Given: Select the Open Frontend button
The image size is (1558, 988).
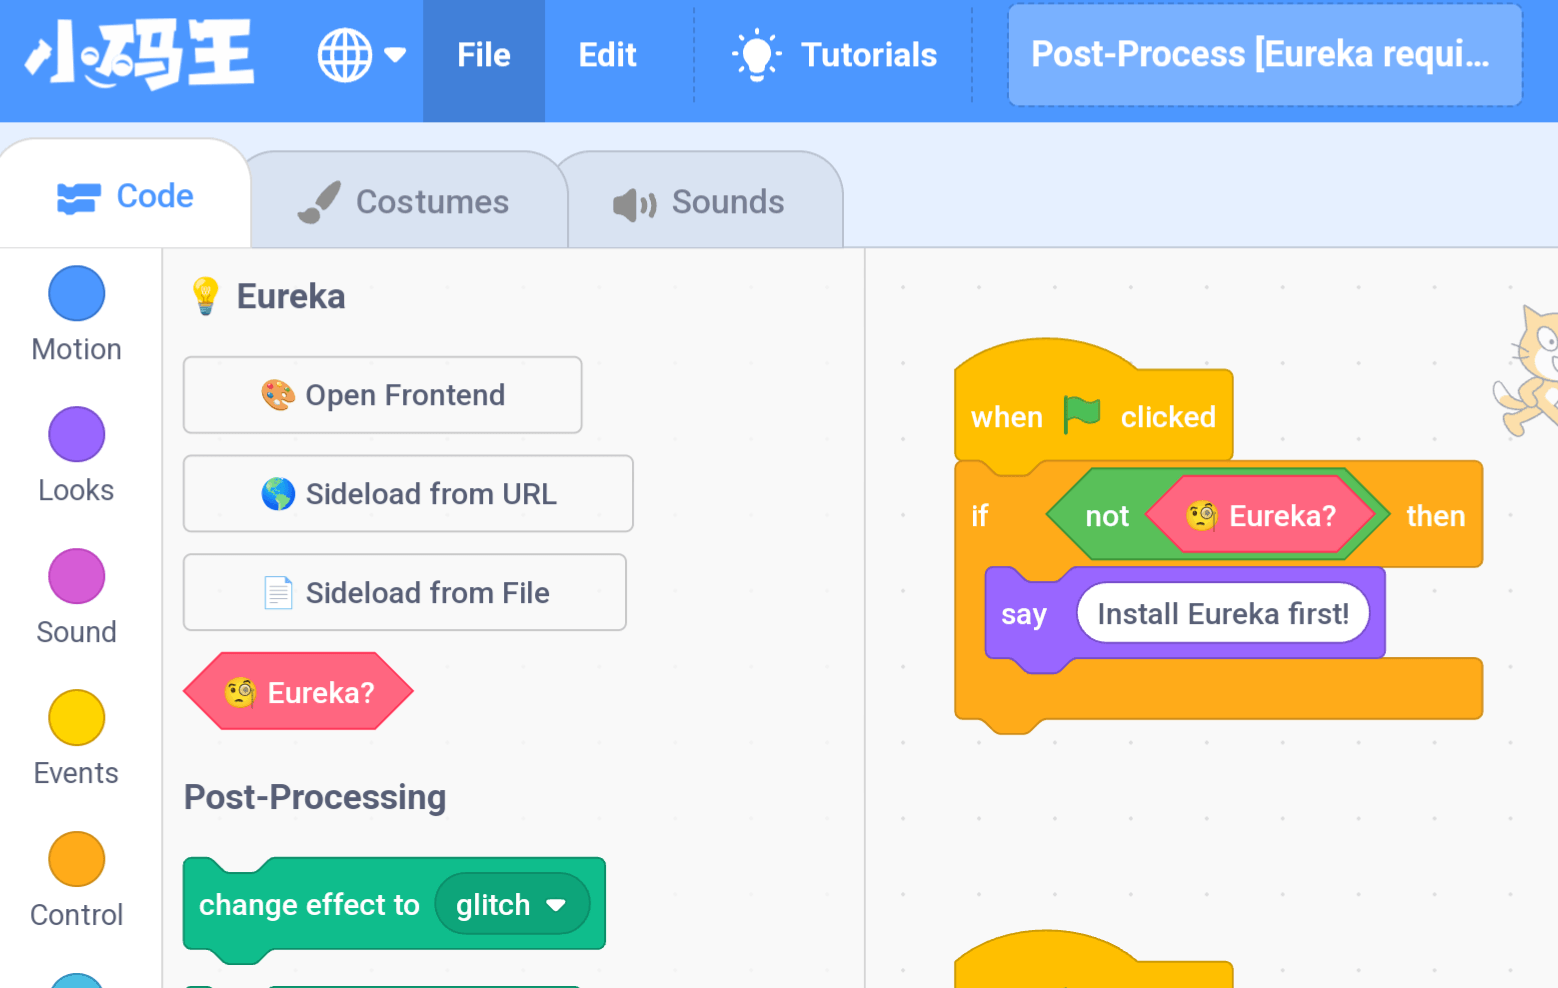Looking at the screenshot, I should point(383,395).
